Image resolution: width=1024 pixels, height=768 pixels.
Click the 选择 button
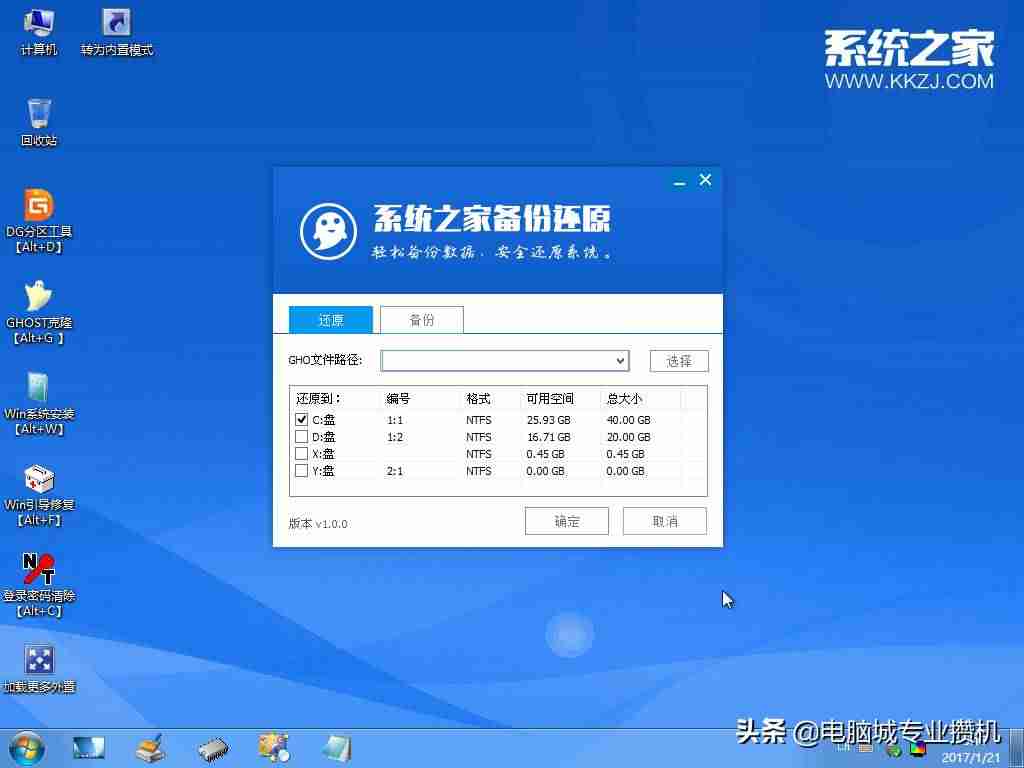pos(679,361)
